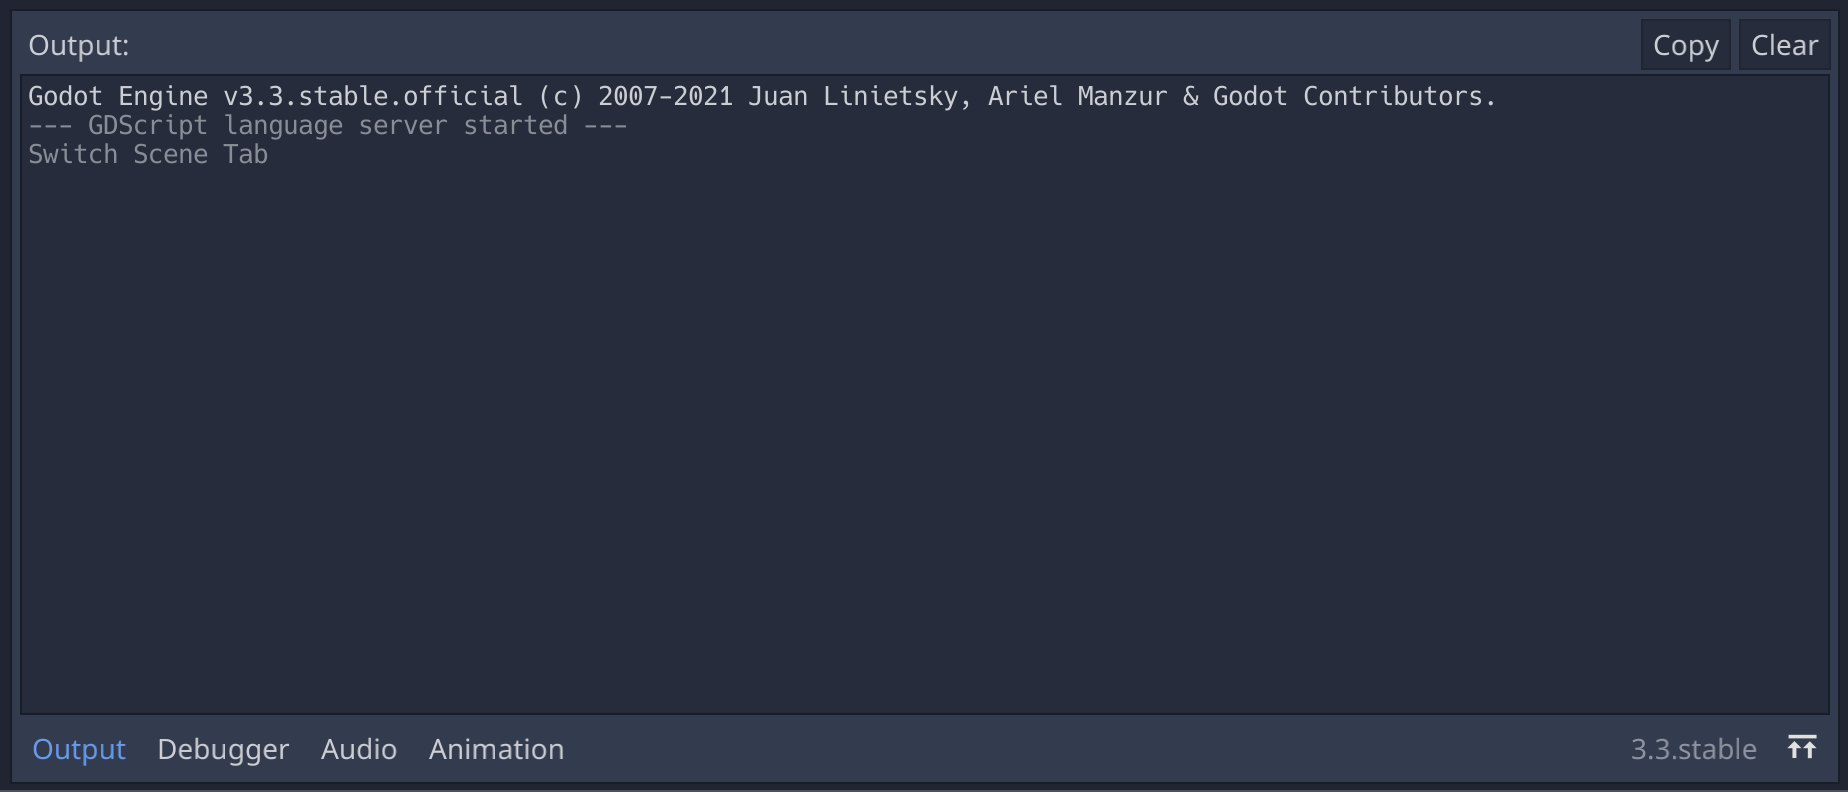Click 'v3.3.stable.official' in the first log line

(373, 97)
